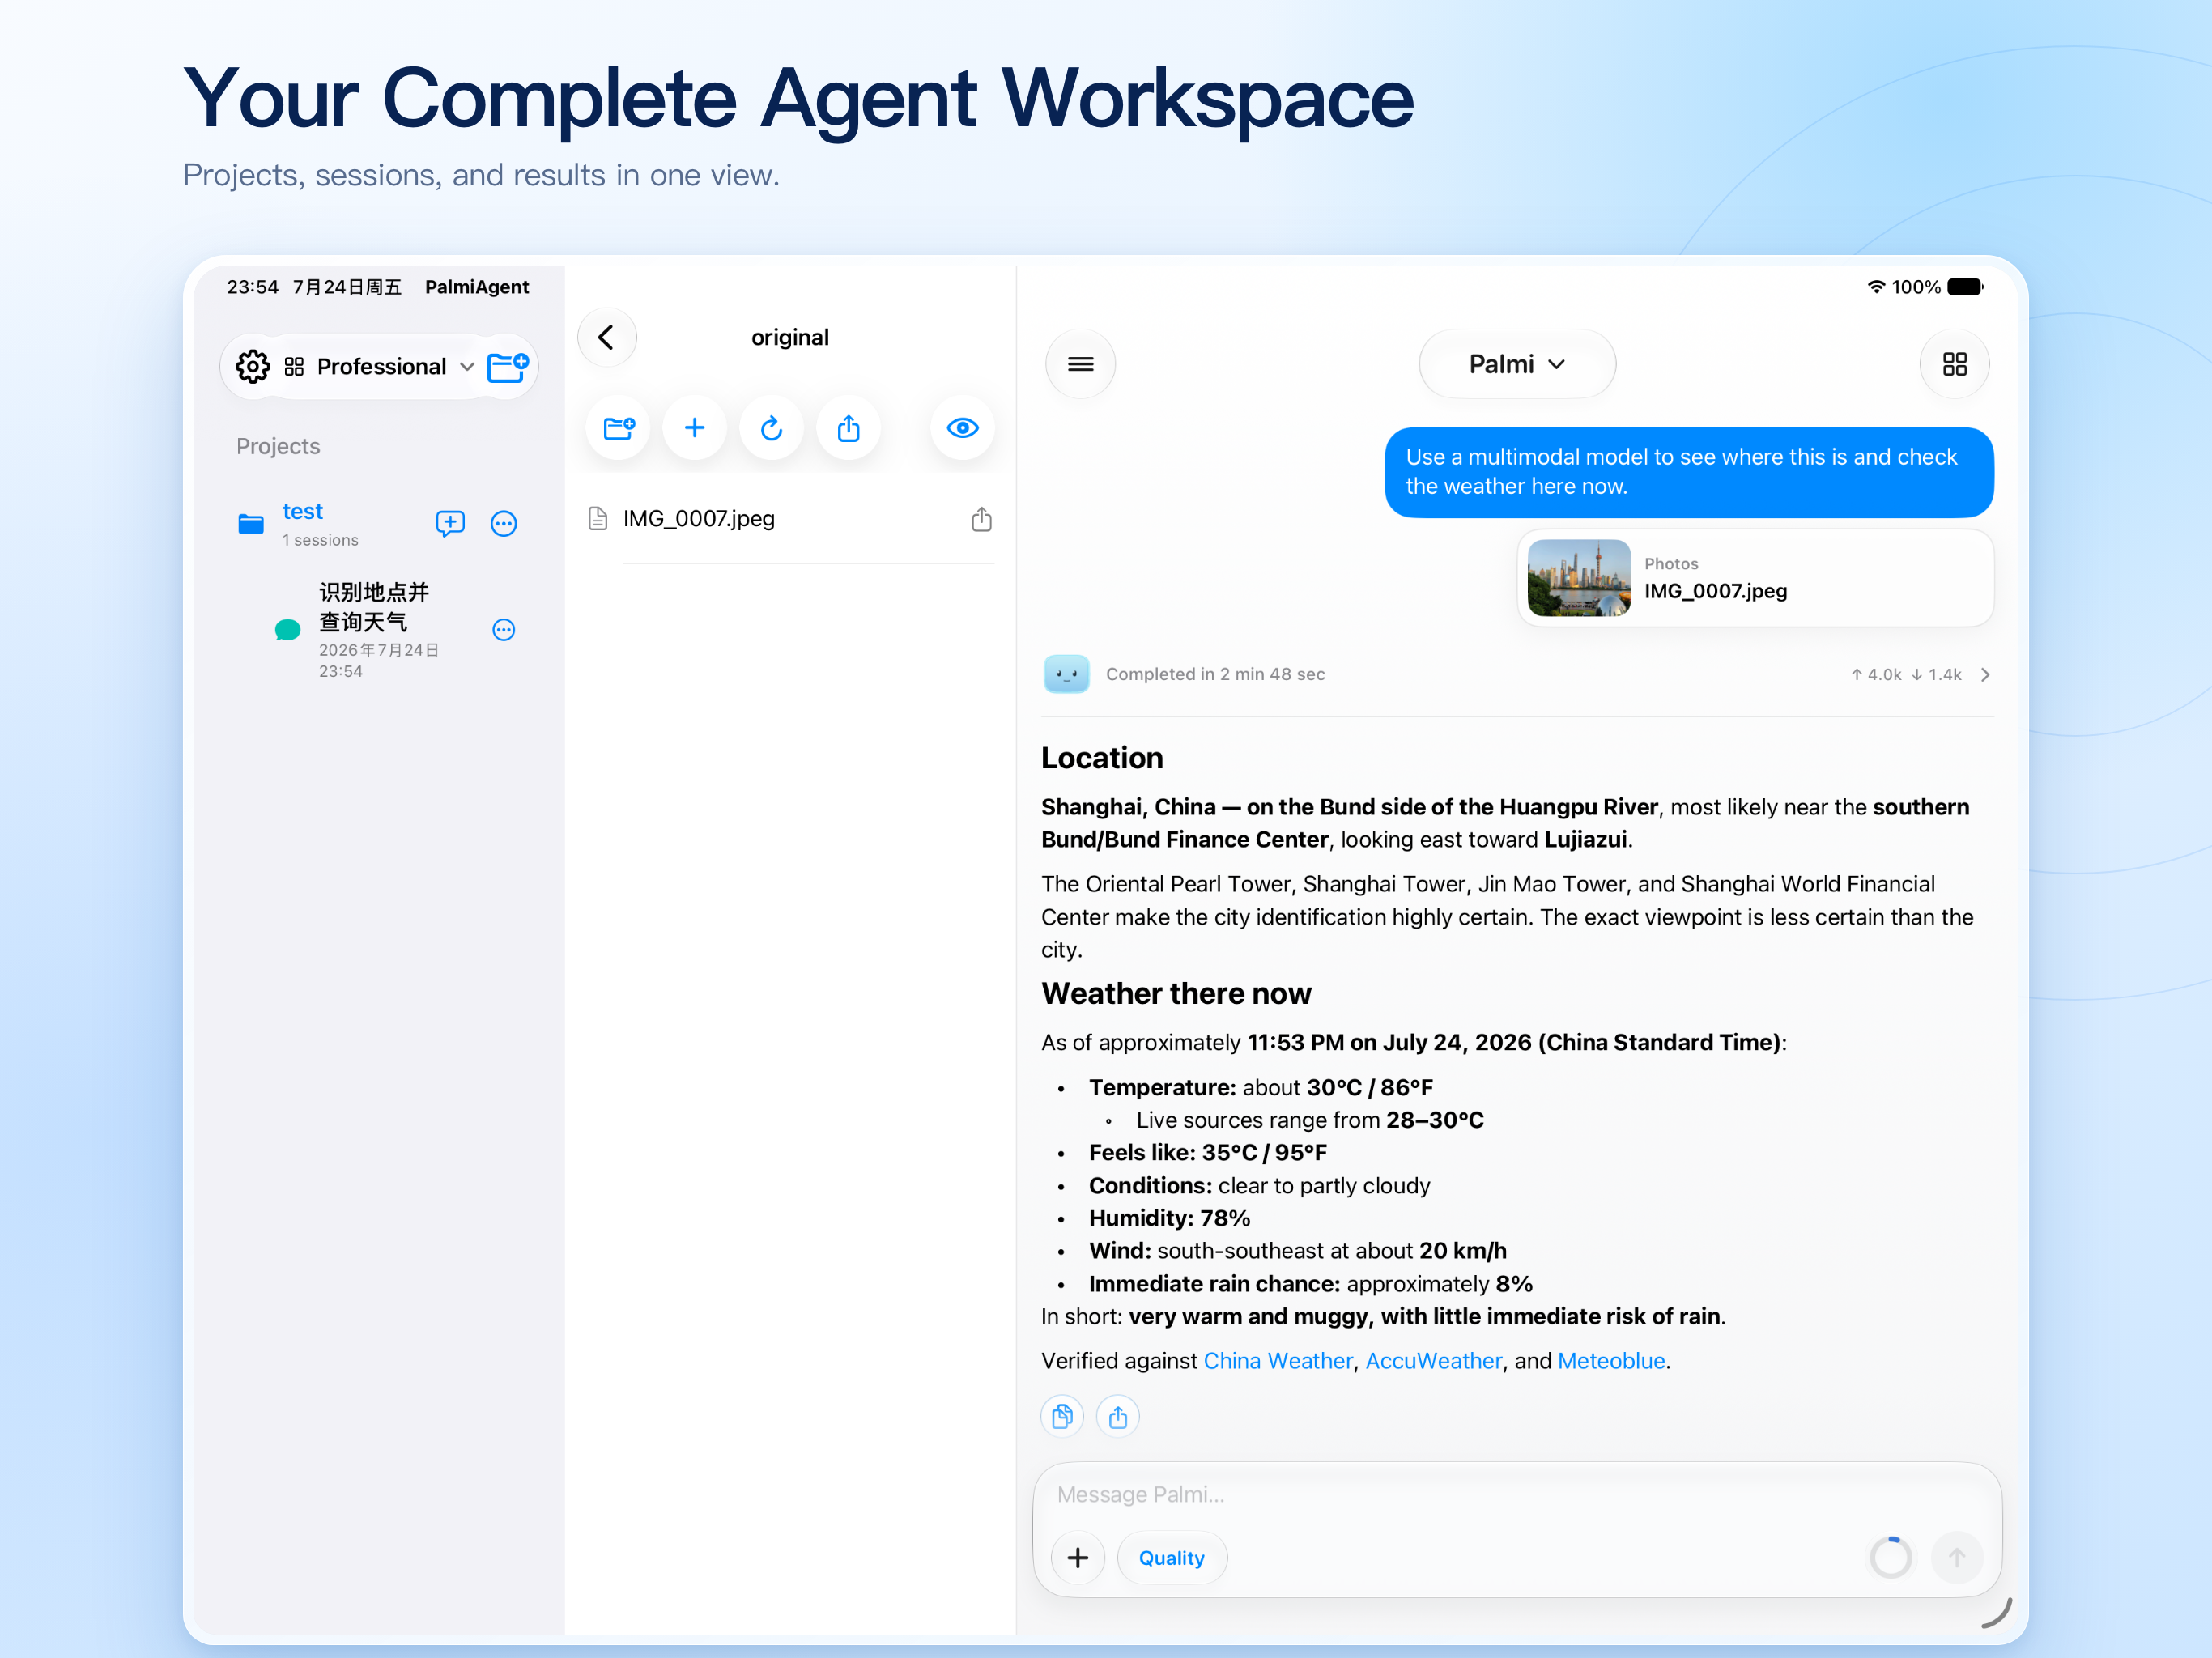Toggle the eye preview visibility button
The width and height of the screenshot is (2212, 1658).
962,428
